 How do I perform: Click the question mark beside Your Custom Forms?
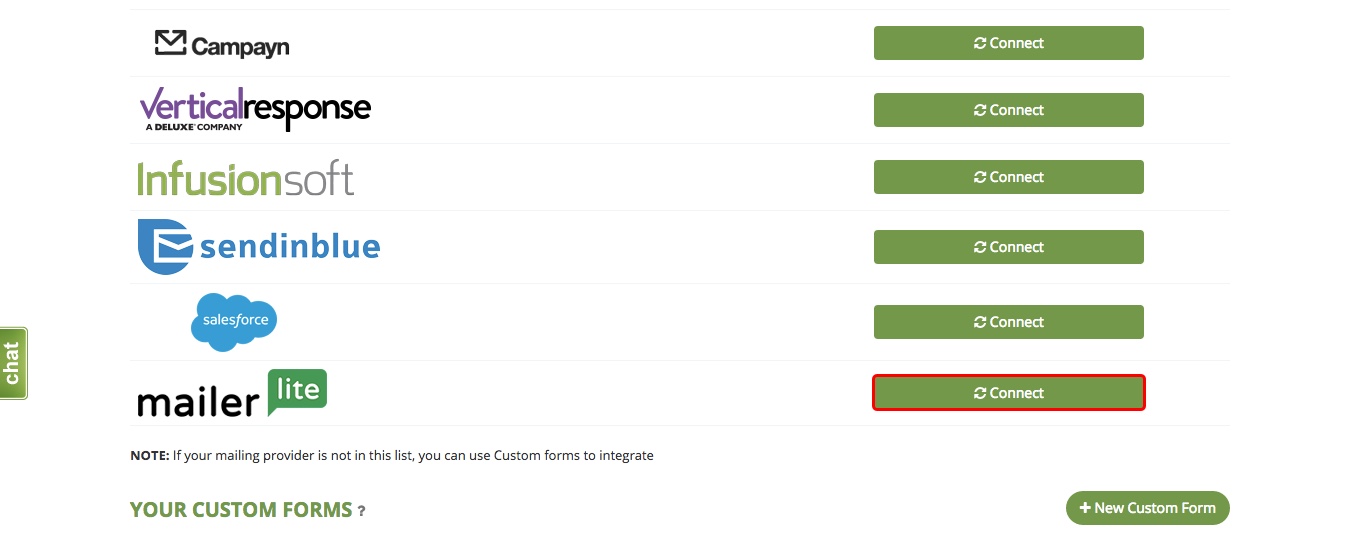coord(361,511)
